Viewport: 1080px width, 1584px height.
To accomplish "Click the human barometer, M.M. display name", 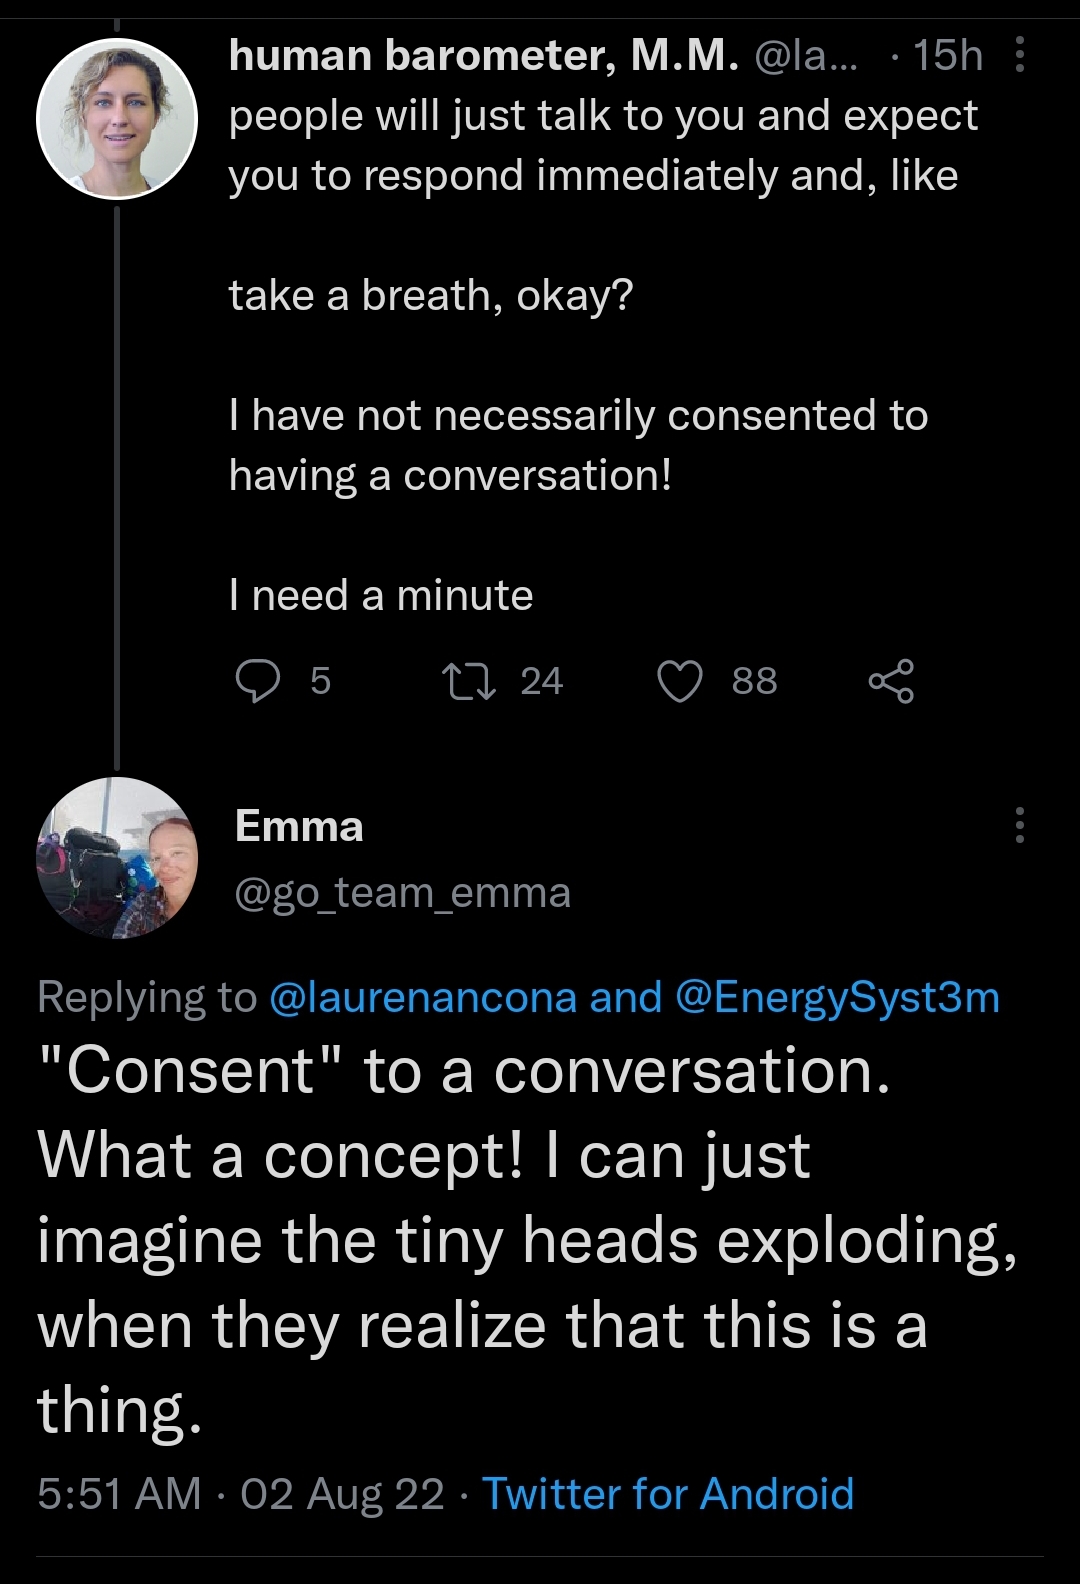I will [484, 55].
